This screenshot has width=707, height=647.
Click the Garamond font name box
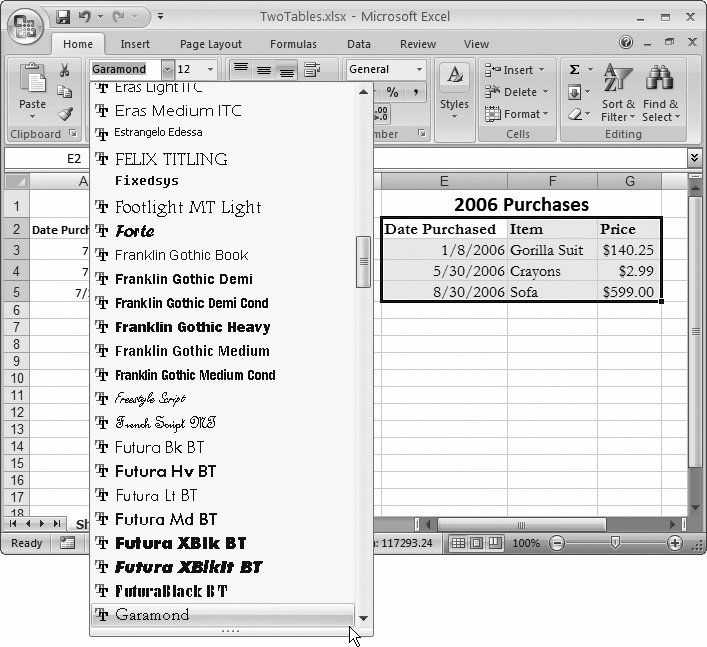[125, 69]
